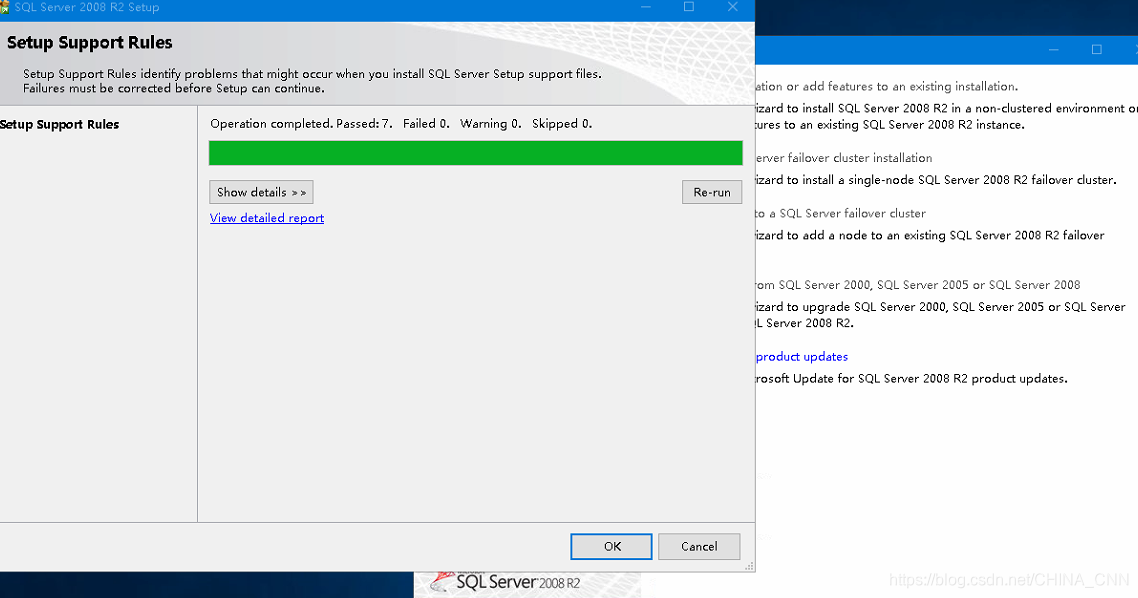Click the 'Failed 0.' status text
The image size is (1138, 598).
pyautogui.click(x=426, y=123)
